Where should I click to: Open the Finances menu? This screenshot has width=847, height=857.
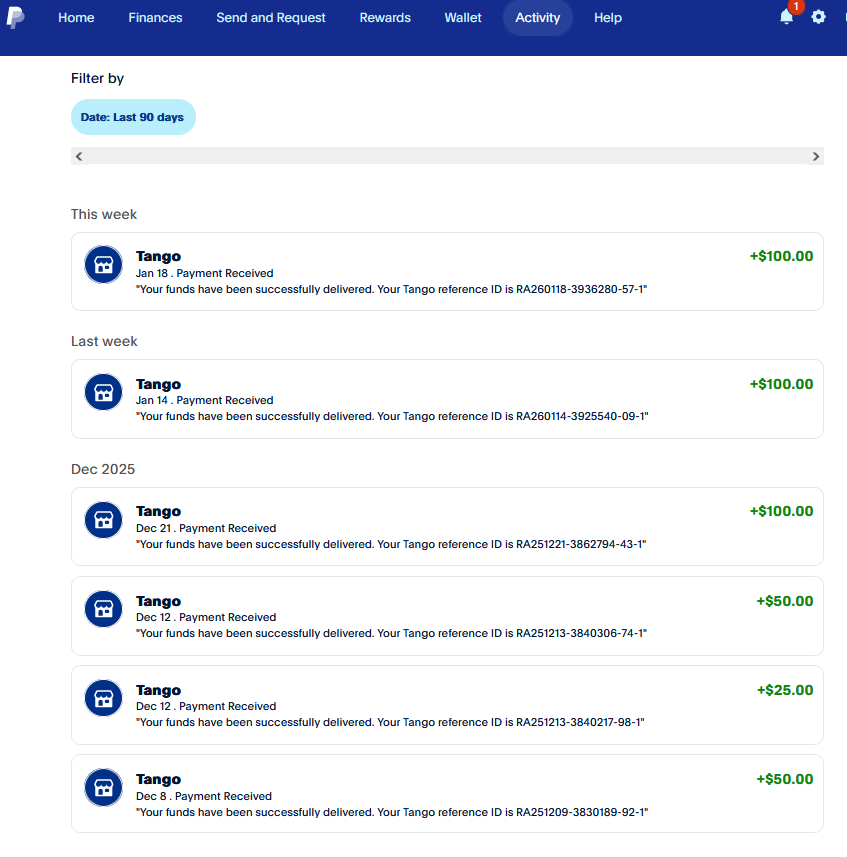point(155,17)
